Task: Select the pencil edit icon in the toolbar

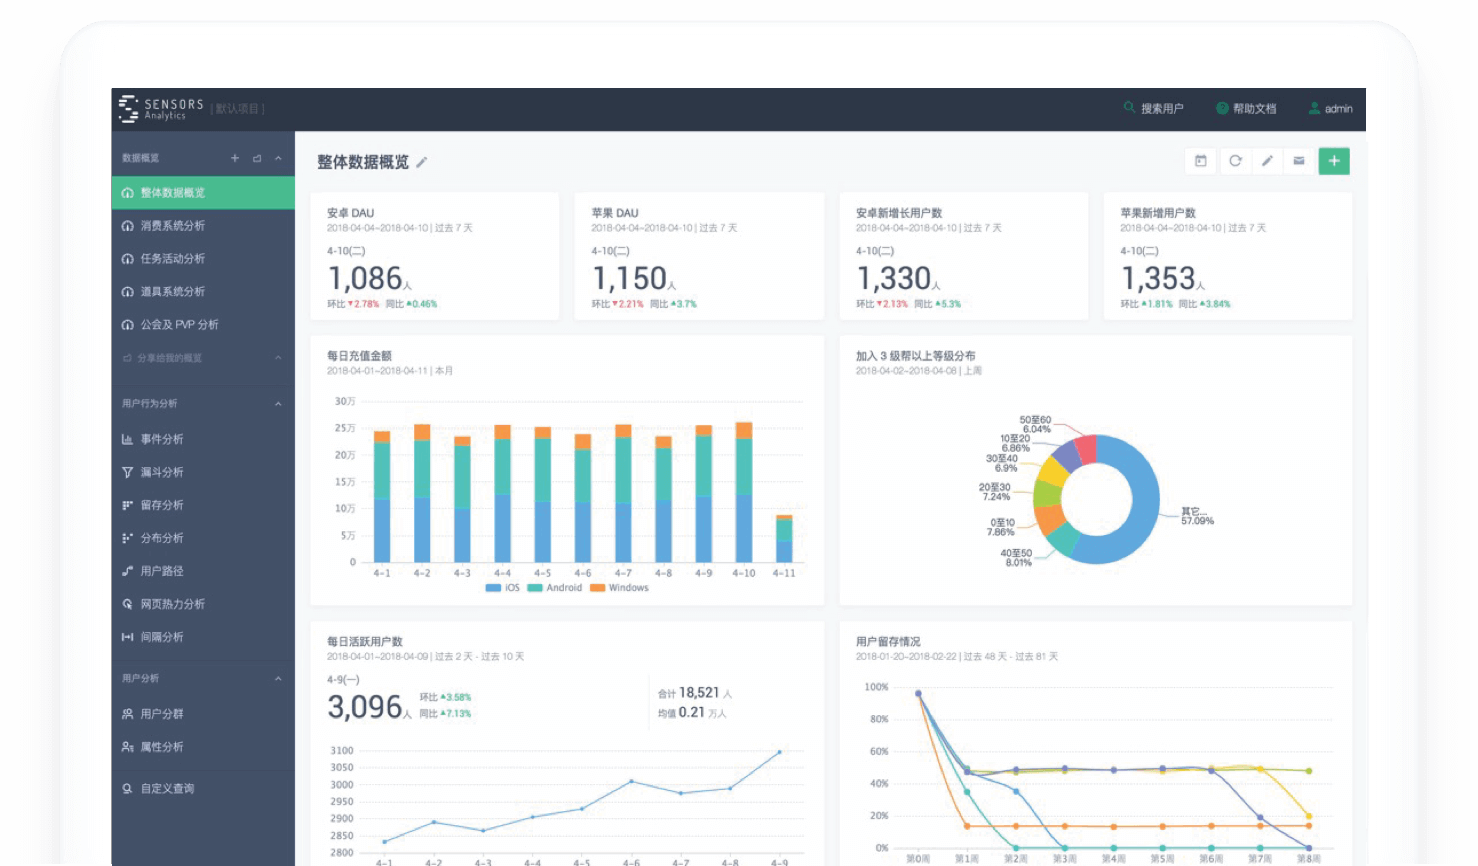Action: [1267, 161]
